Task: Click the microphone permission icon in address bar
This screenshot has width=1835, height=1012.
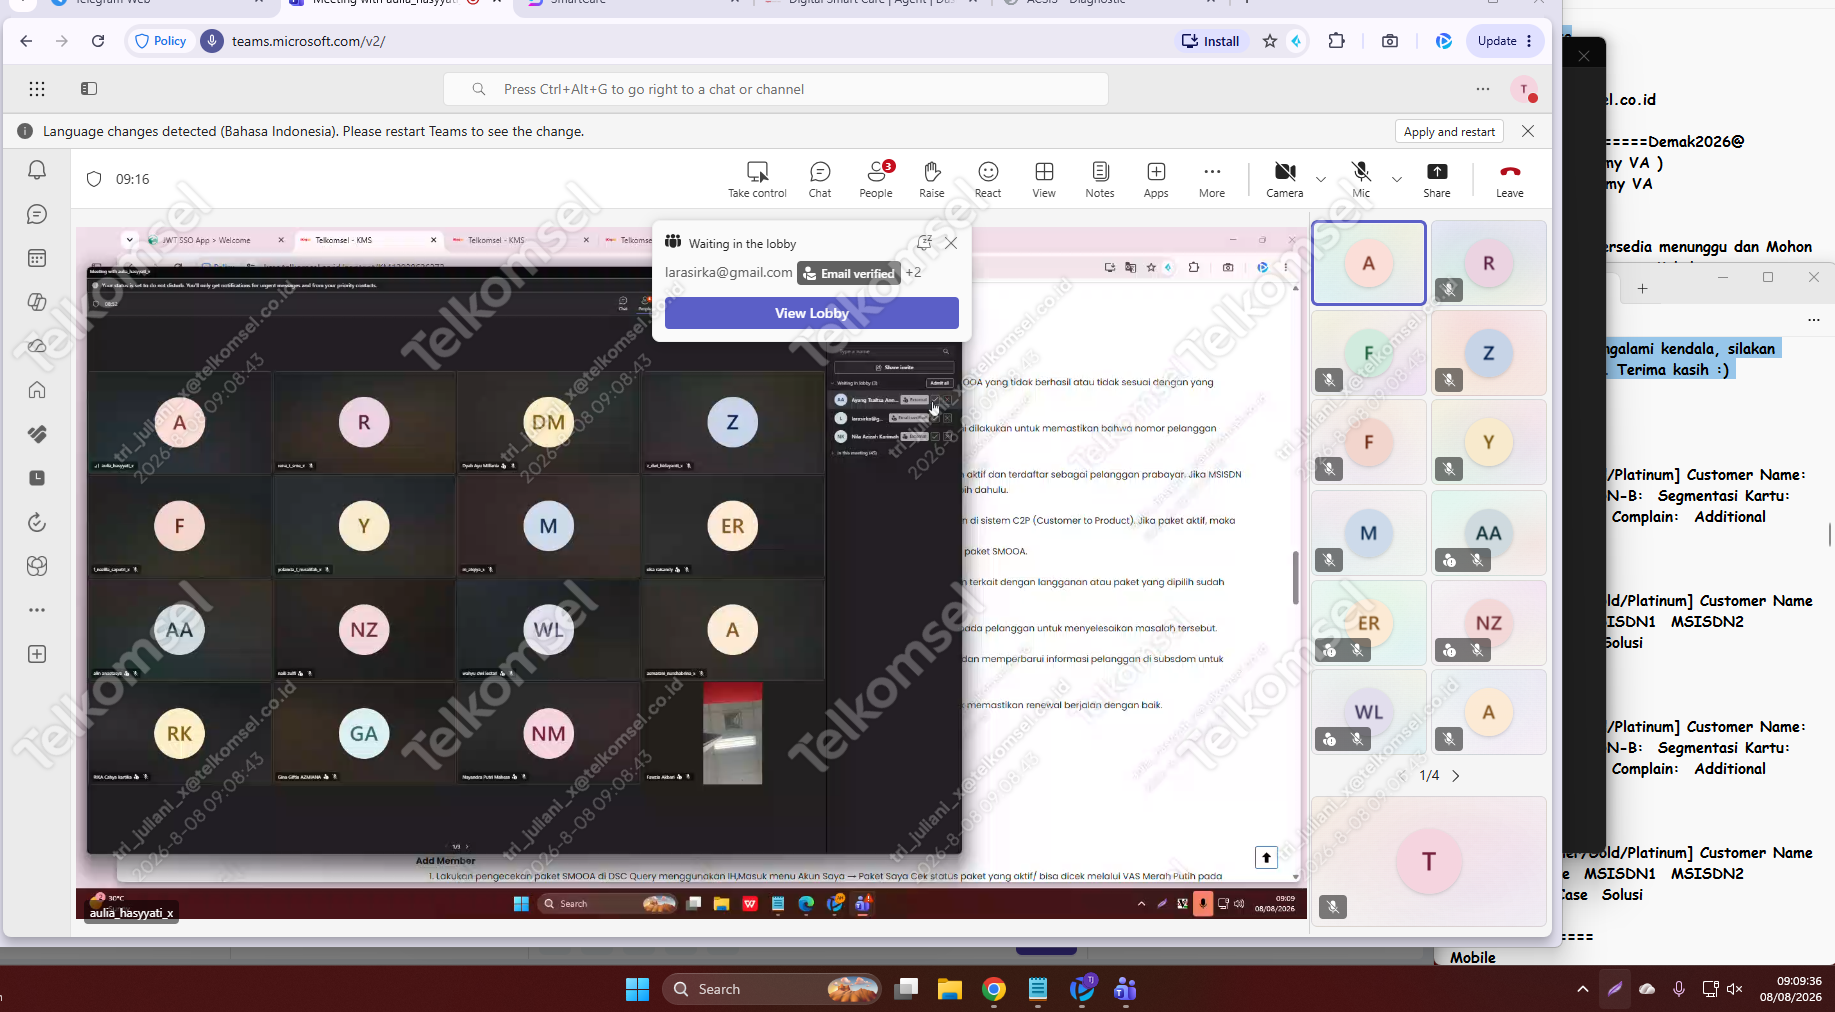Action: pyautogui.click(x=212, y=41)
